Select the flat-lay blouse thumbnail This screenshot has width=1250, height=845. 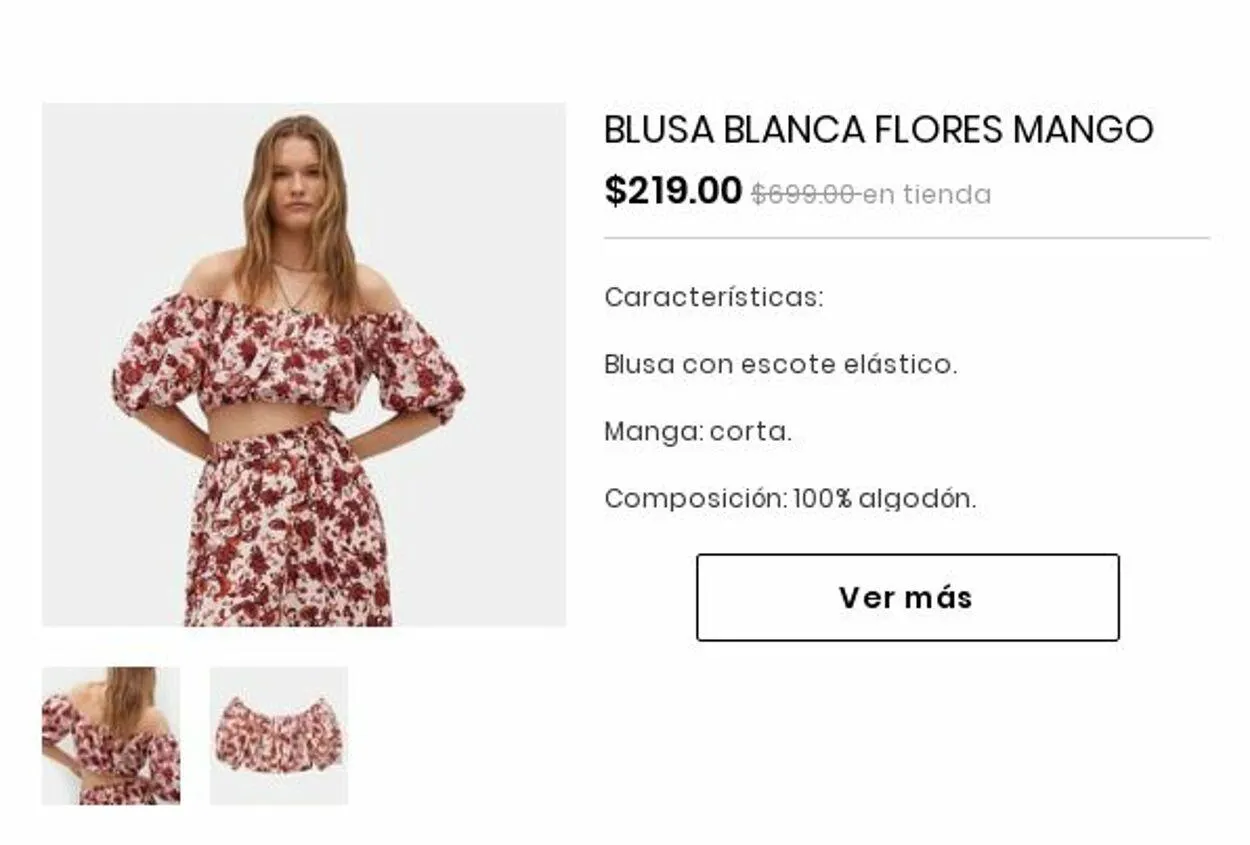pos(279,735)
